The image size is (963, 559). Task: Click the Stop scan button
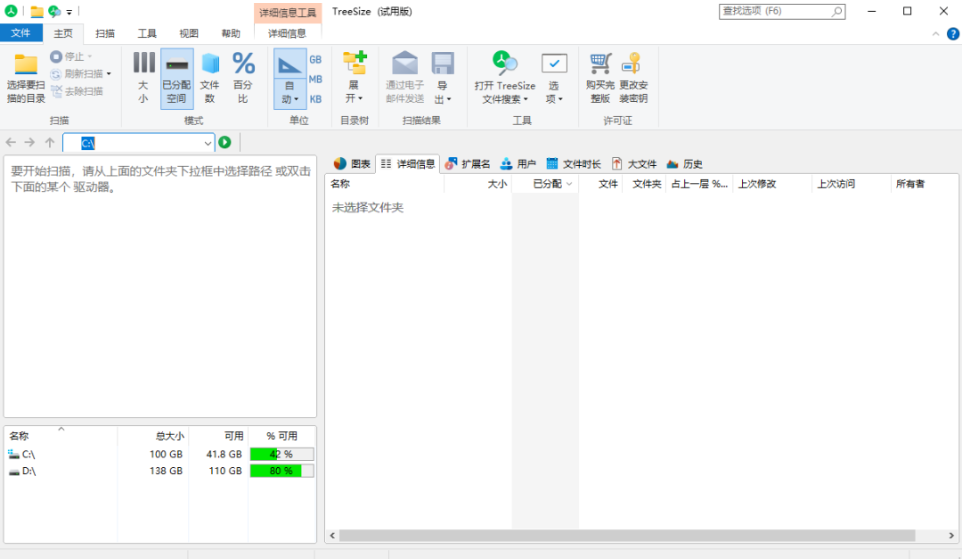click(71, 57)
